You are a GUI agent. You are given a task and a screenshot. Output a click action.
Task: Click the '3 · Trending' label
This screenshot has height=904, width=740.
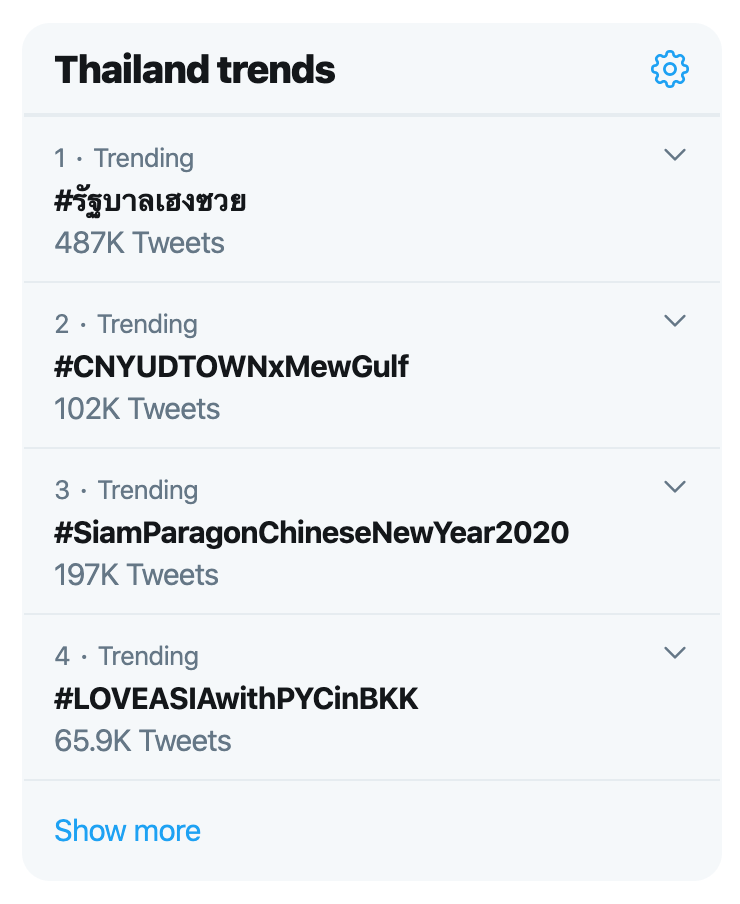(126, 490)
